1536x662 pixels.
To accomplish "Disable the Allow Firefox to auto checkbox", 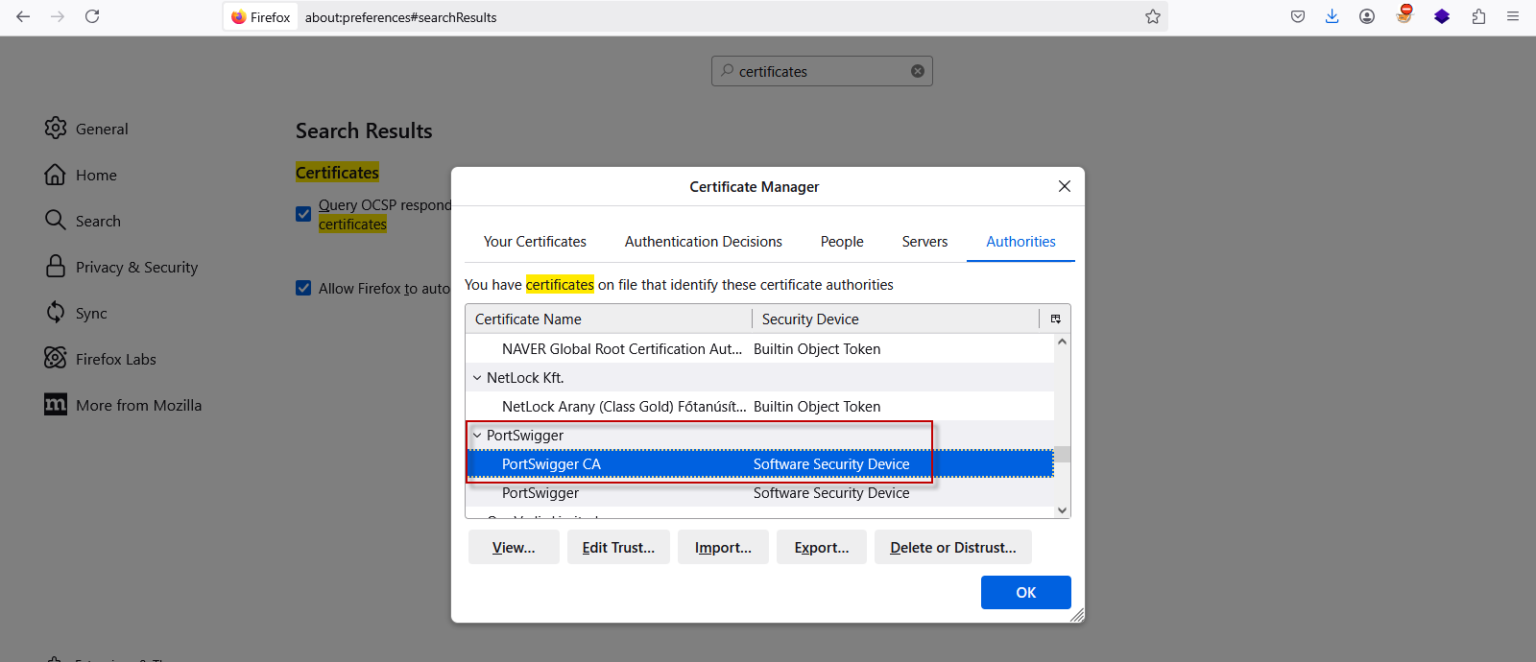I will 303,288.
